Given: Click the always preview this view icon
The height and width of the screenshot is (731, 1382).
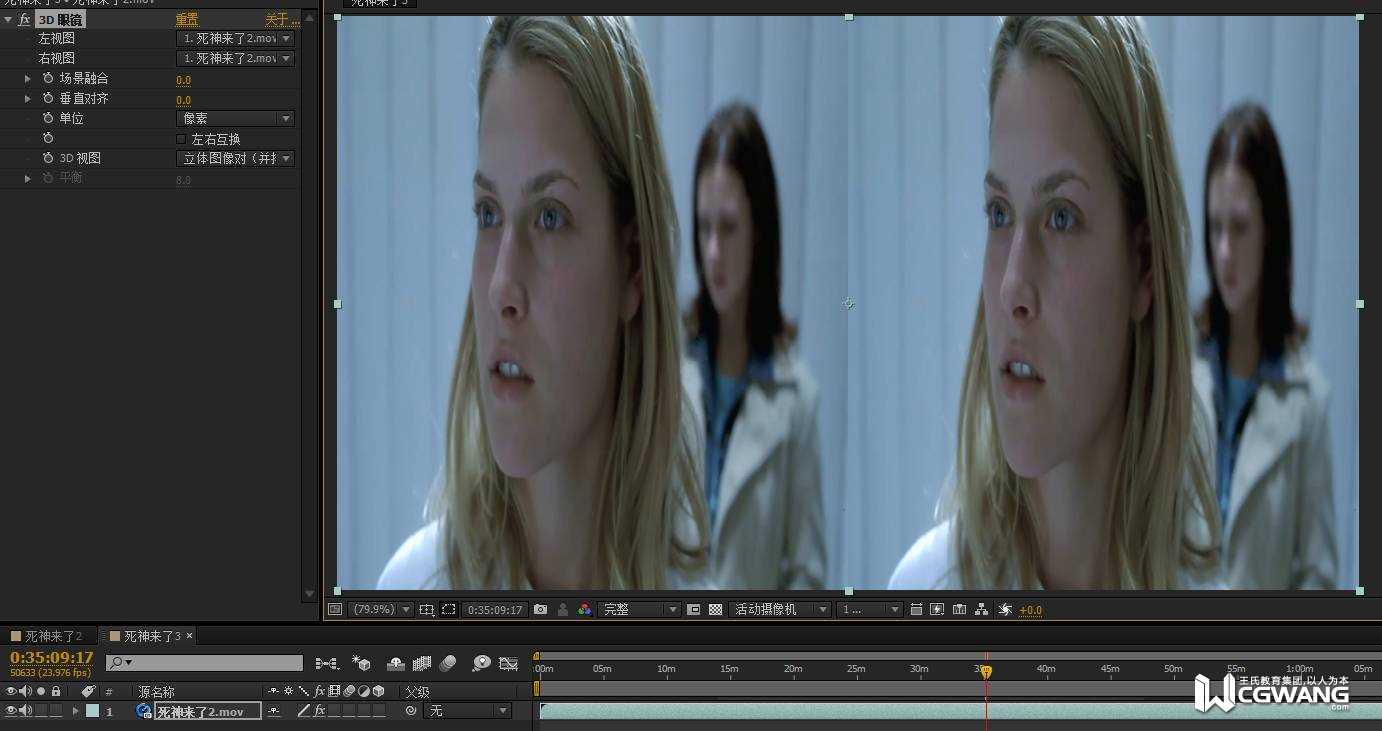Looking at the screenshot, I should tap(335, 609).
